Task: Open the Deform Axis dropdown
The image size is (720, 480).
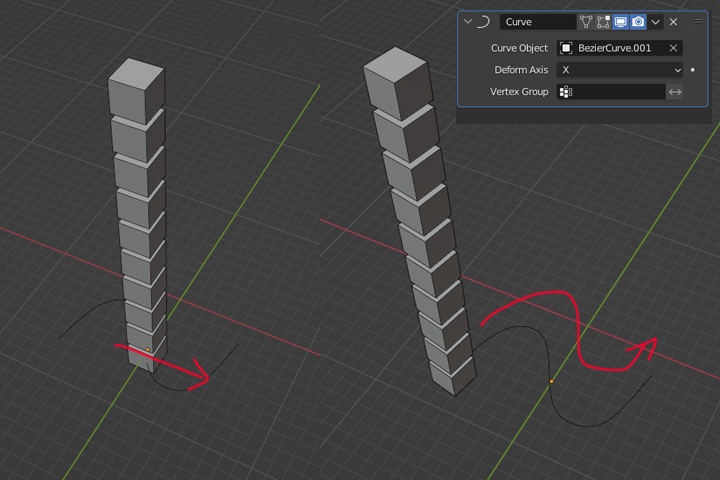Action: [619, 70]
